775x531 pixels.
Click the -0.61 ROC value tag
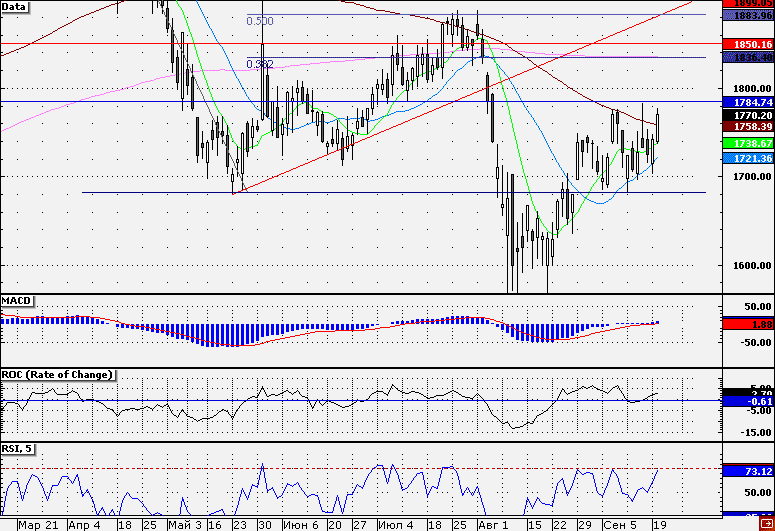[x=748, y=401]
